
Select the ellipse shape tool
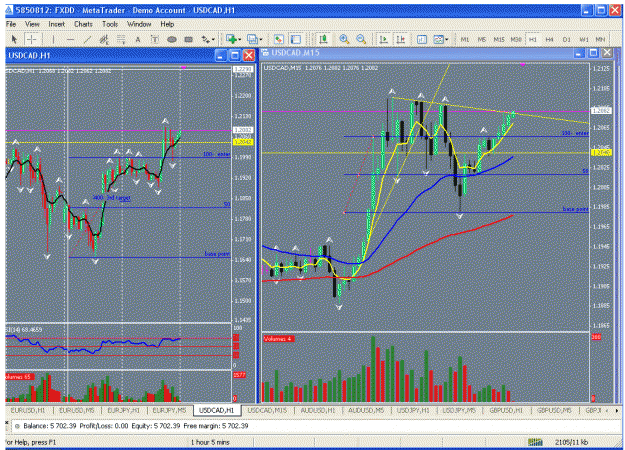[172, 39]
